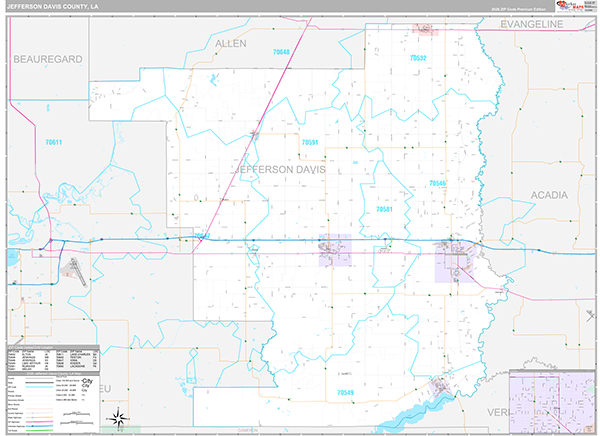The height and width of the screenshot is (436, 600).
Task: Click the compass rose north arrow
Action: [x=119, y=416]
